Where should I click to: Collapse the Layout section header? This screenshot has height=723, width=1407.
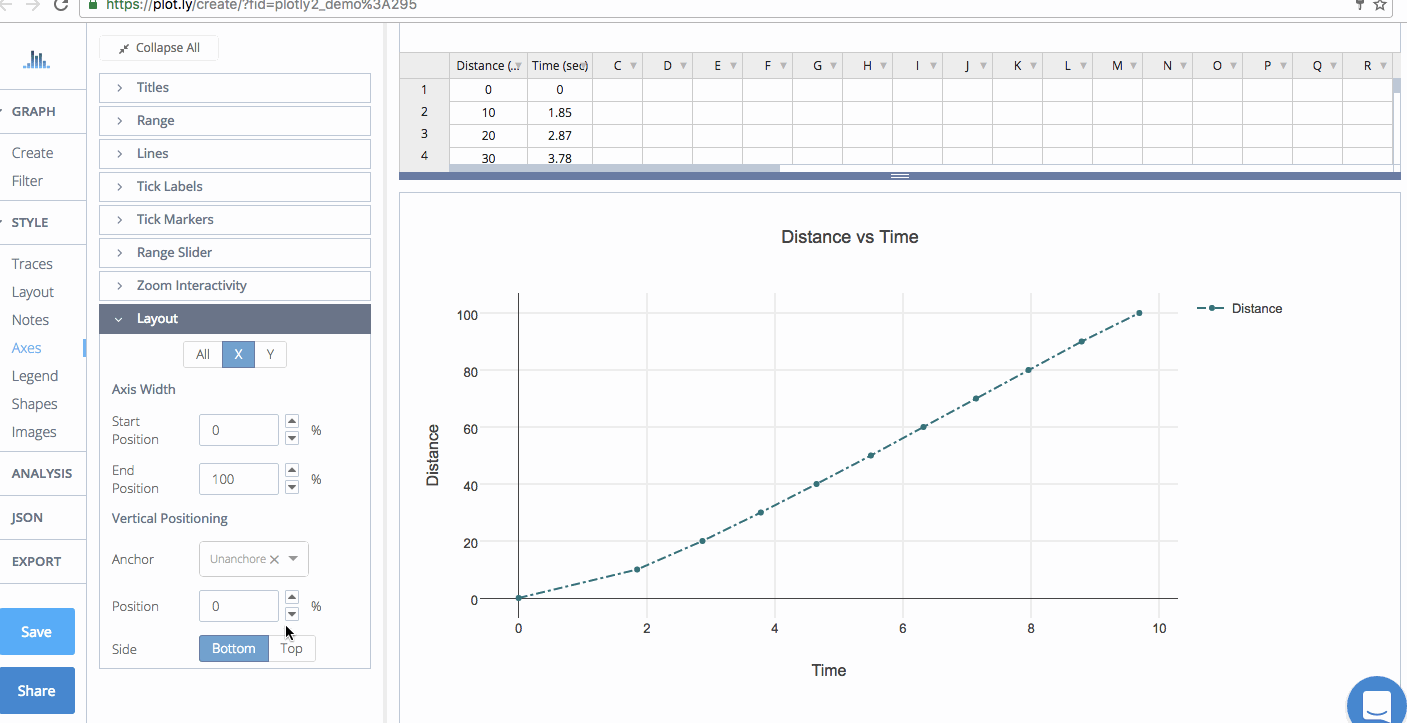click(x=235, y=319)
